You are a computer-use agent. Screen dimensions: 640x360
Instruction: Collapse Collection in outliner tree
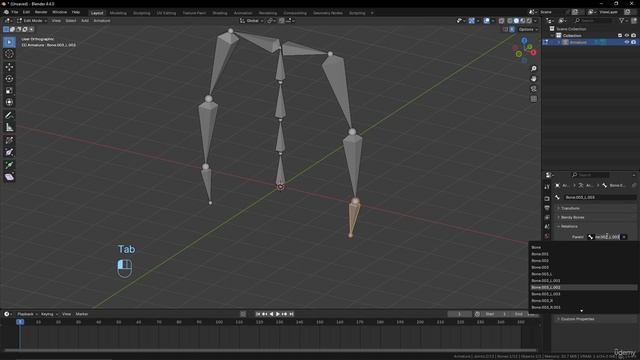pyautogui.click(x=553, y=36)
